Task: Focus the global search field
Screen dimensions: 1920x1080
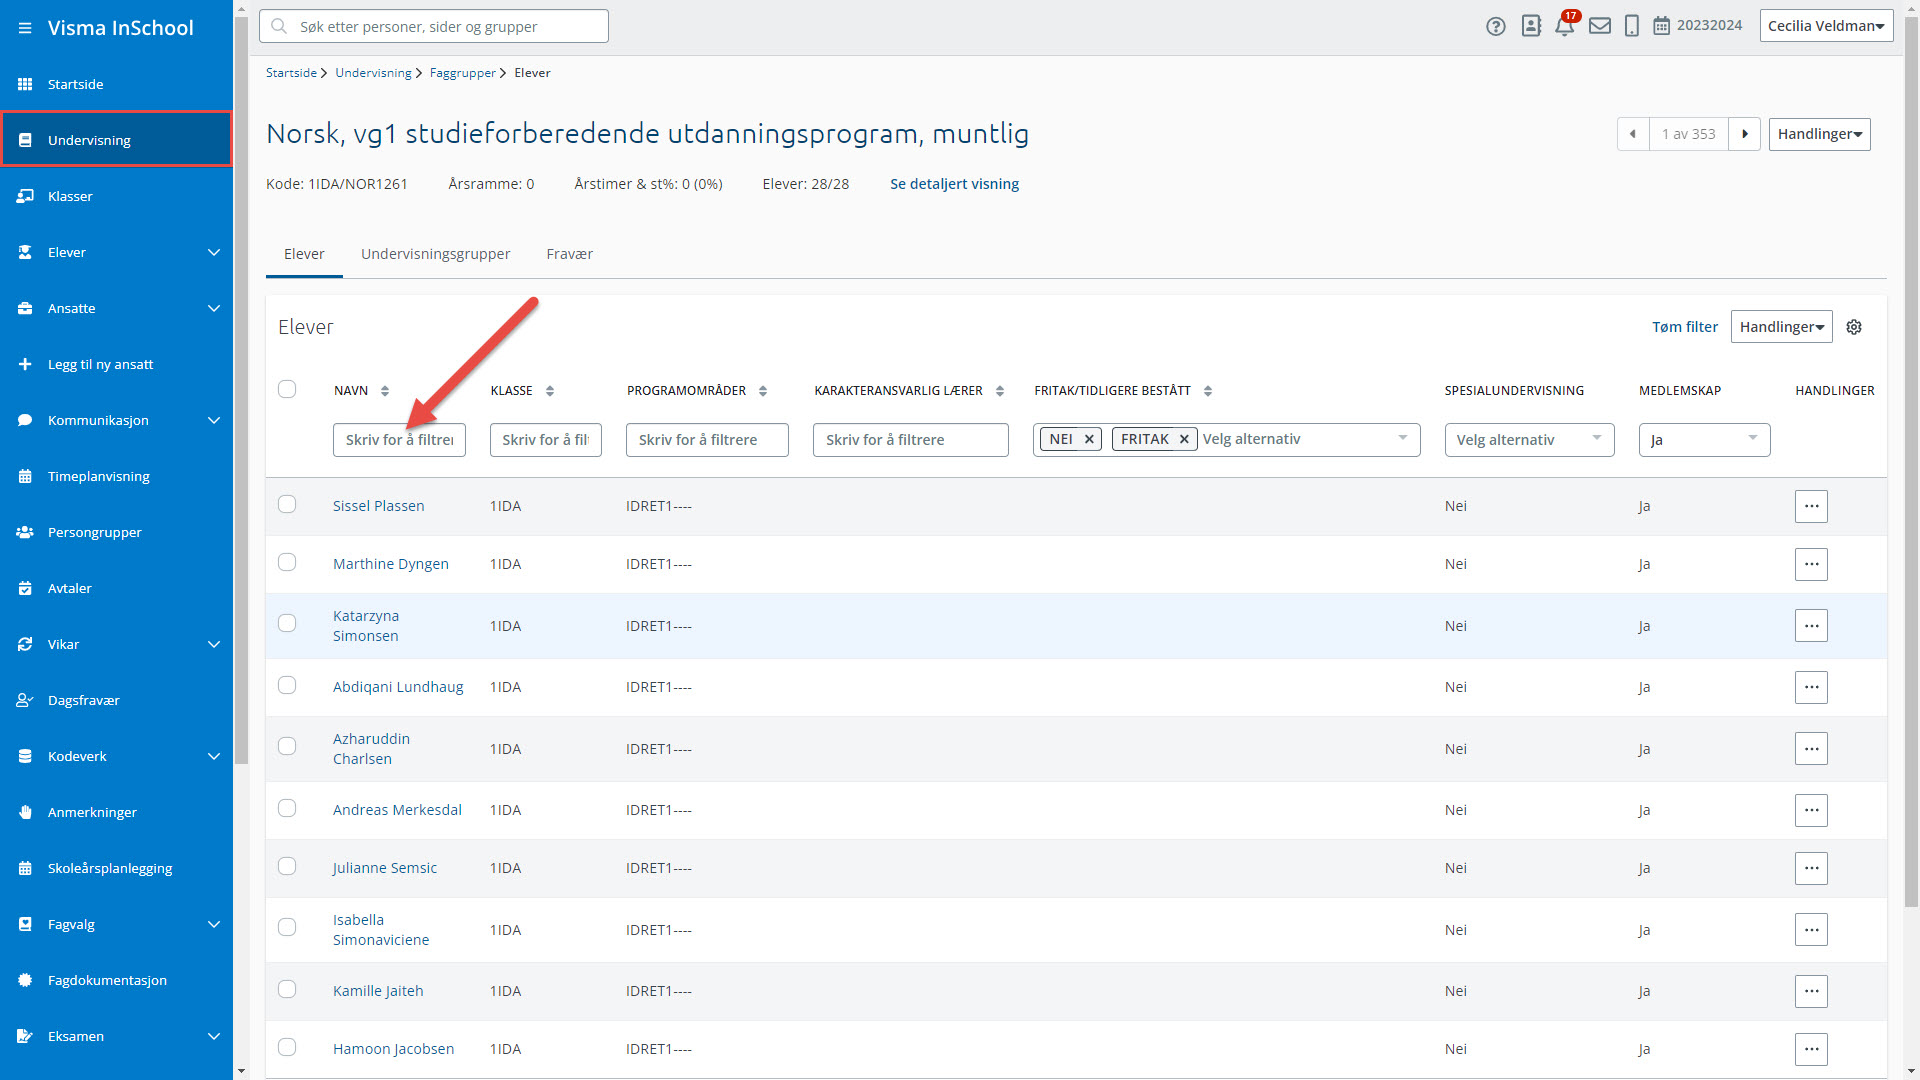Action: click(434, 26)
